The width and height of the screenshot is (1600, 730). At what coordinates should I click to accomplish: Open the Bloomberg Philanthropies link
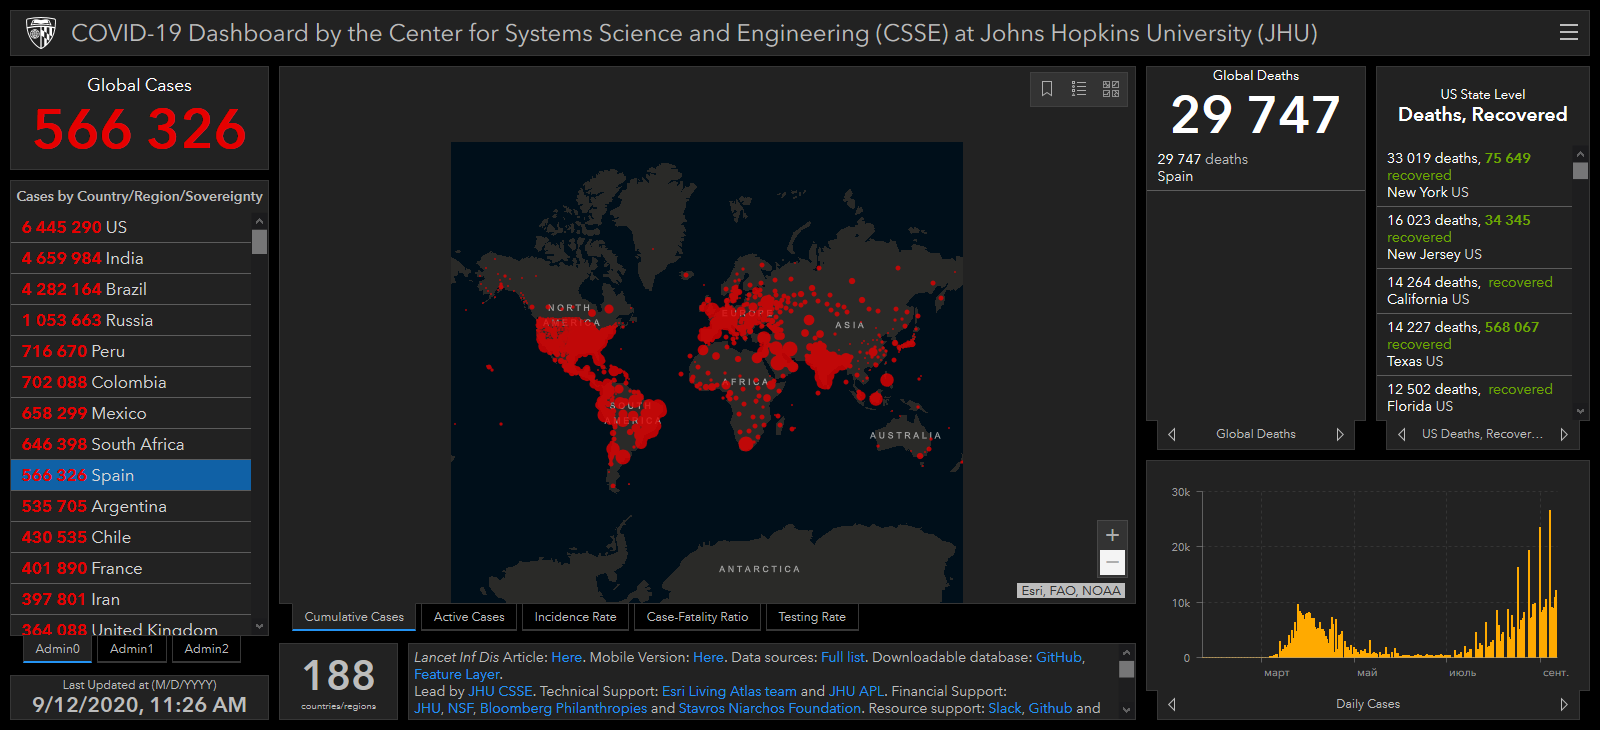point(563,708)
